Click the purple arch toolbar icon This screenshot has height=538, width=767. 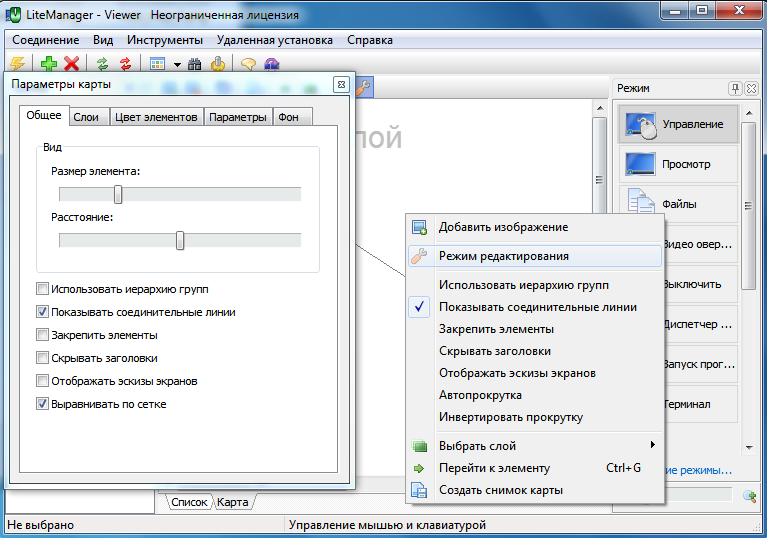[x=271, y=64]
